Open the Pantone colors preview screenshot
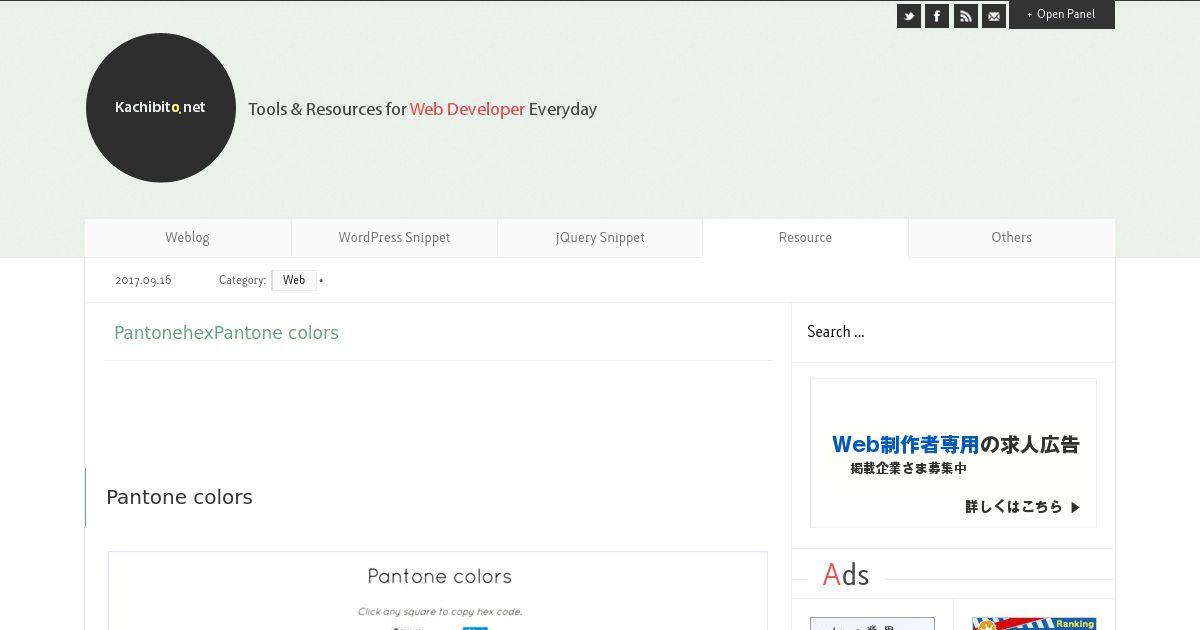 click(x=438, y=591)
